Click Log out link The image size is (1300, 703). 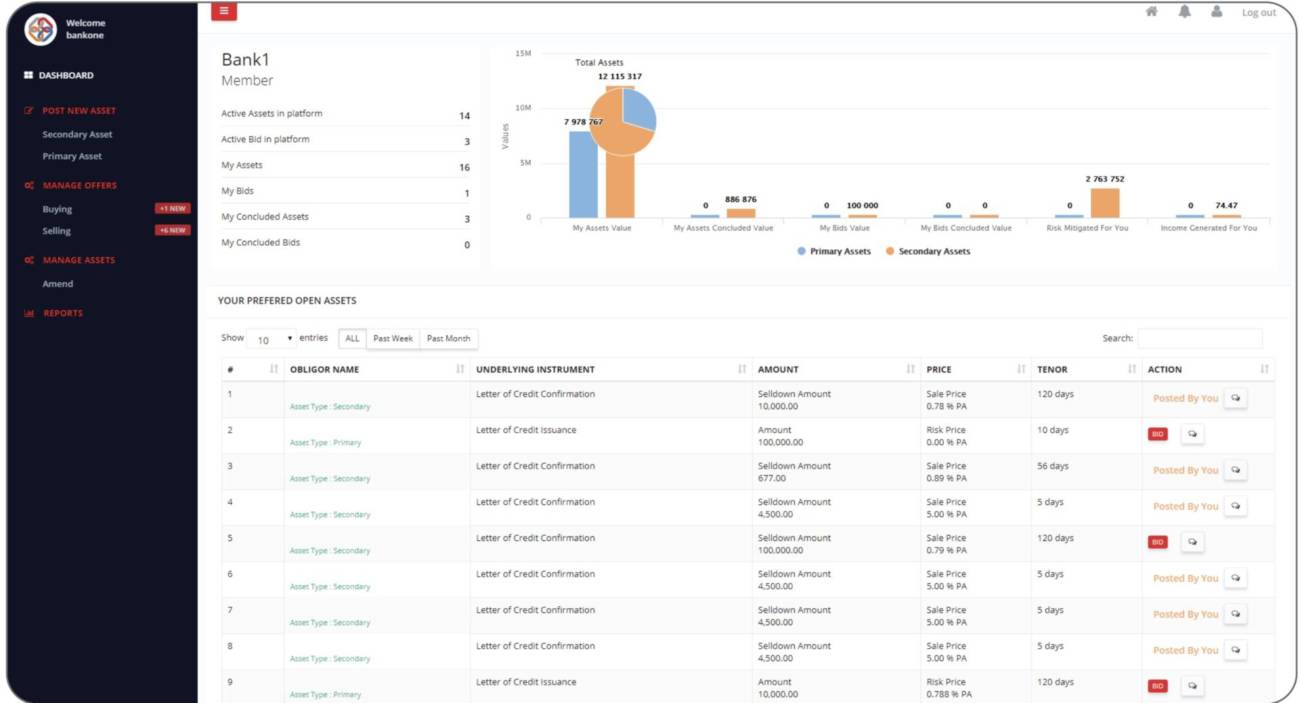1259,13
